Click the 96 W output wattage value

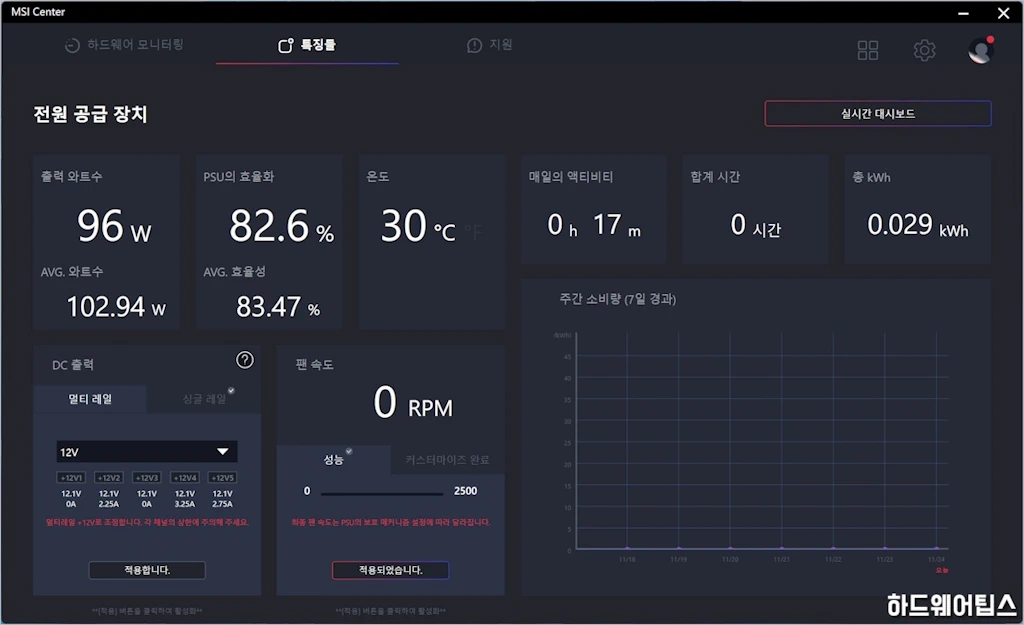tap(114, 227)
